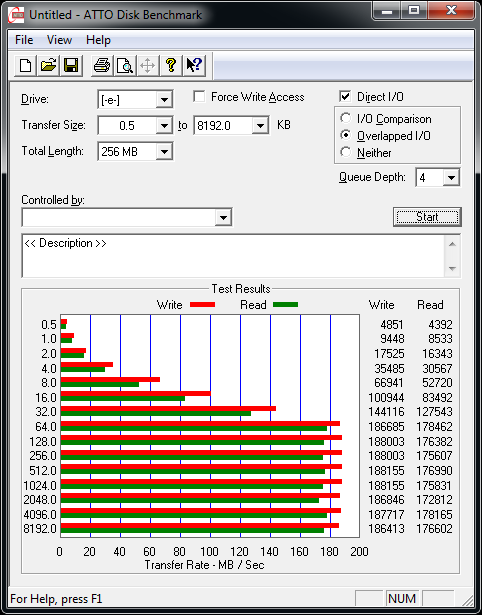Click read value 178462 in 64.0 row
The image size is (482, 615).
(434, 426)
